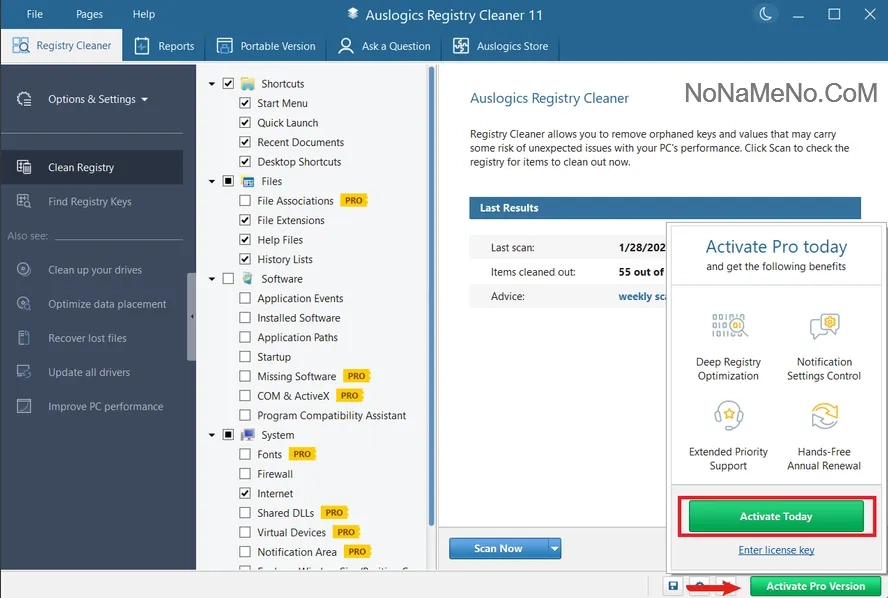This screenshot has width=888, height=598.
Task: Click the Update all drivers icon
Action: coord(25,372)
